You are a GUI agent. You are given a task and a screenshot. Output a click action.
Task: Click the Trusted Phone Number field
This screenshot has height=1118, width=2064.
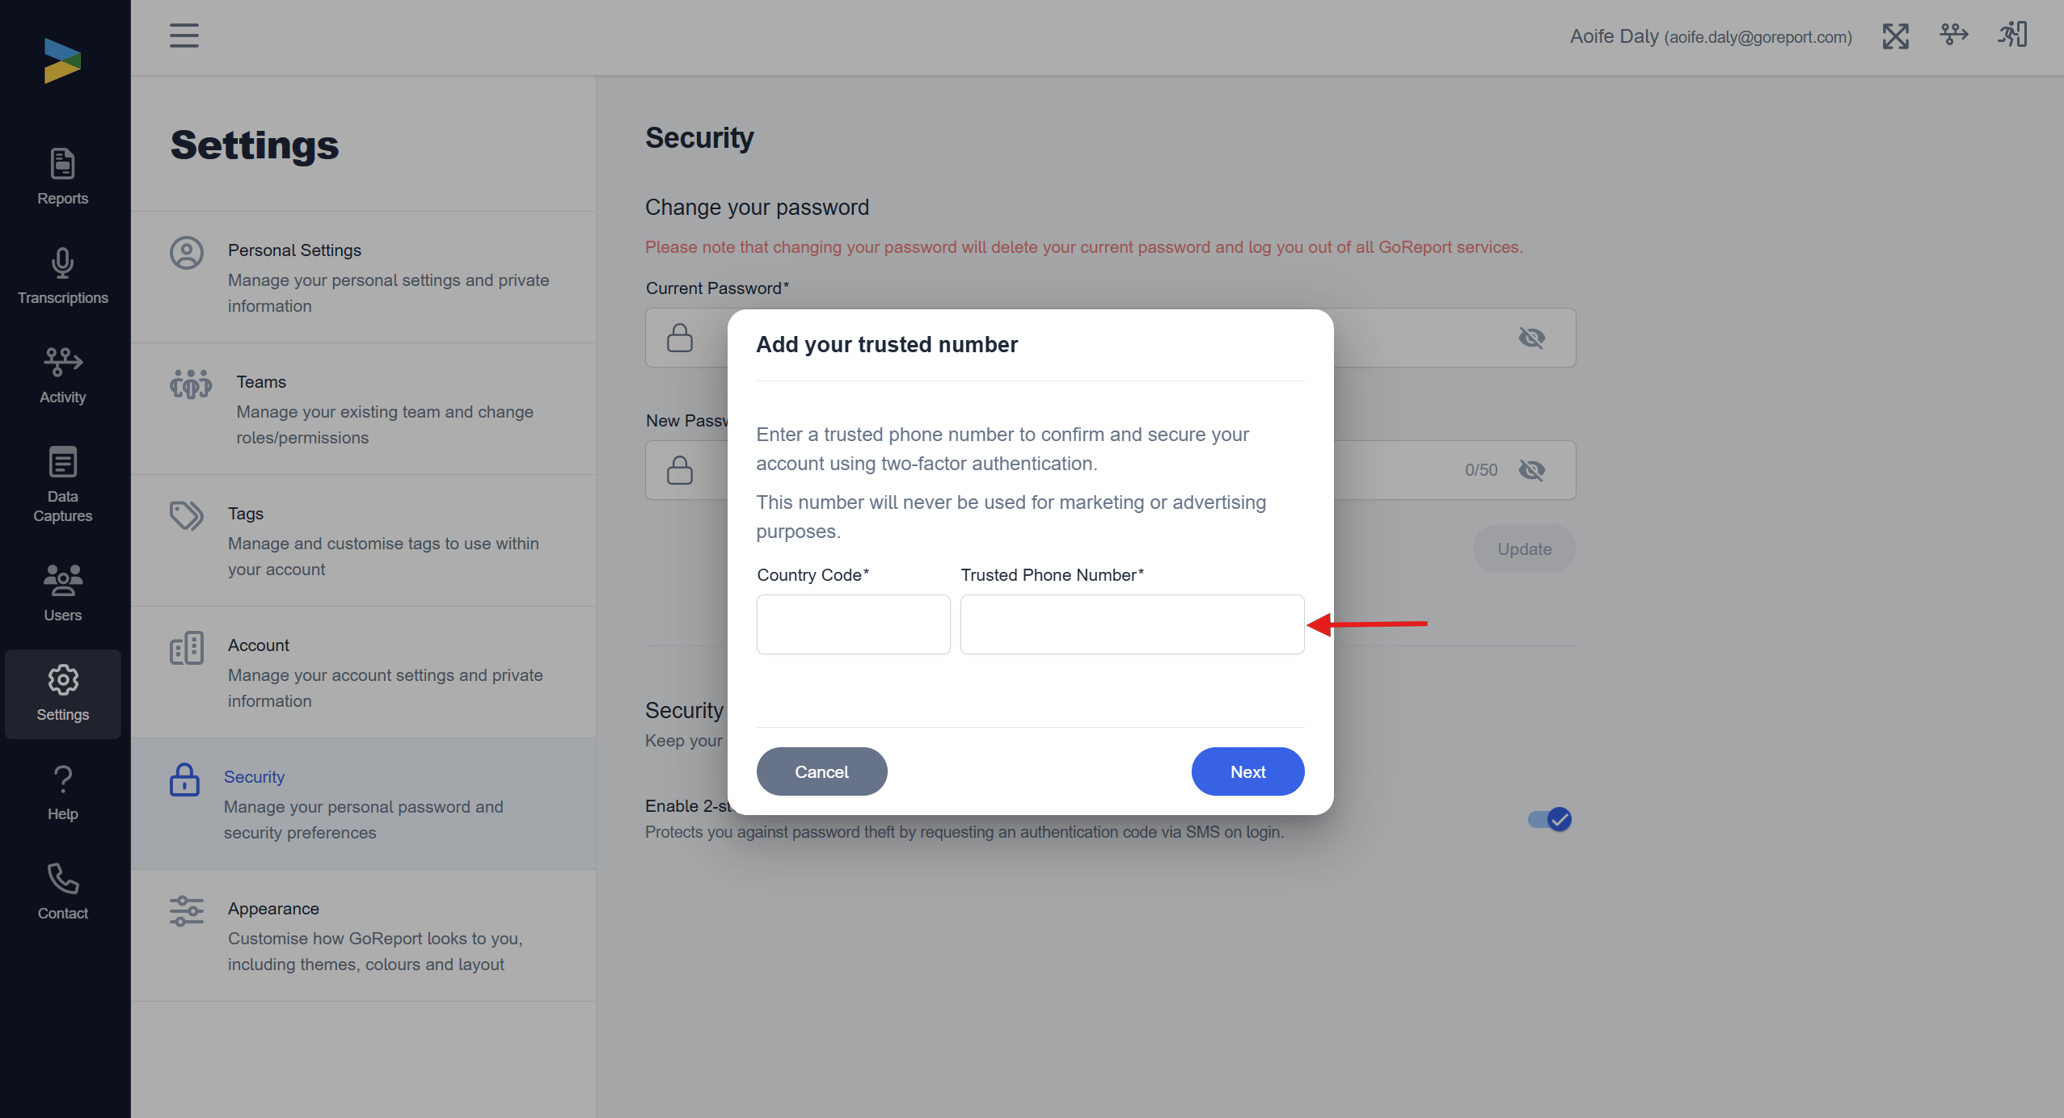pyautogui.click(x=1131, y=624)
